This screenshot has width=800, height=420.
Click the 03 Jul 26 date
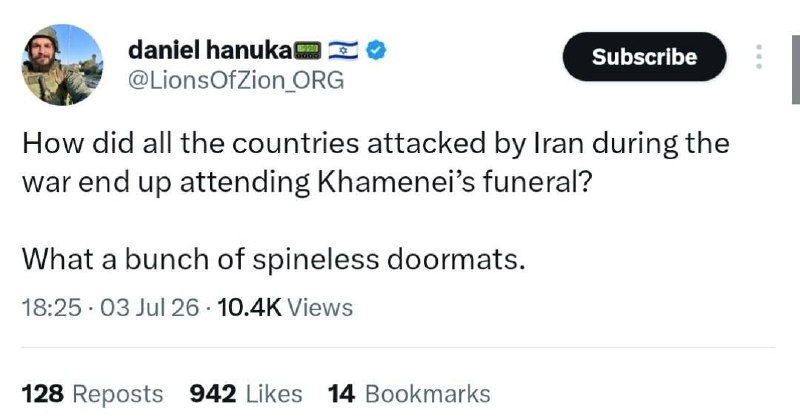(x=149, y=307)
